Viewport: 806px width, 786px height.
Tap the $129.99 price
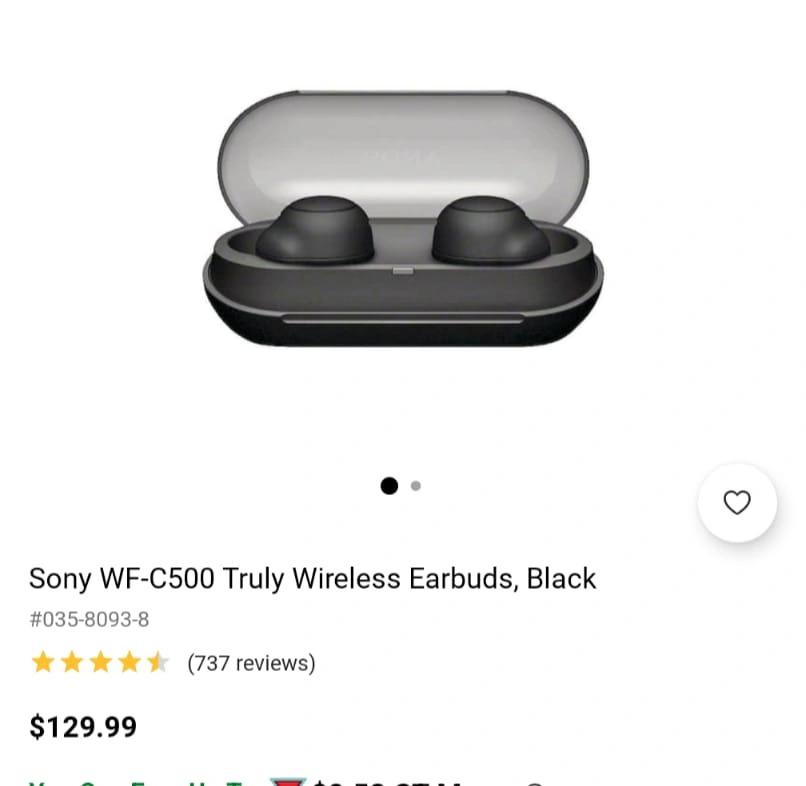click(x=83, y=727)
